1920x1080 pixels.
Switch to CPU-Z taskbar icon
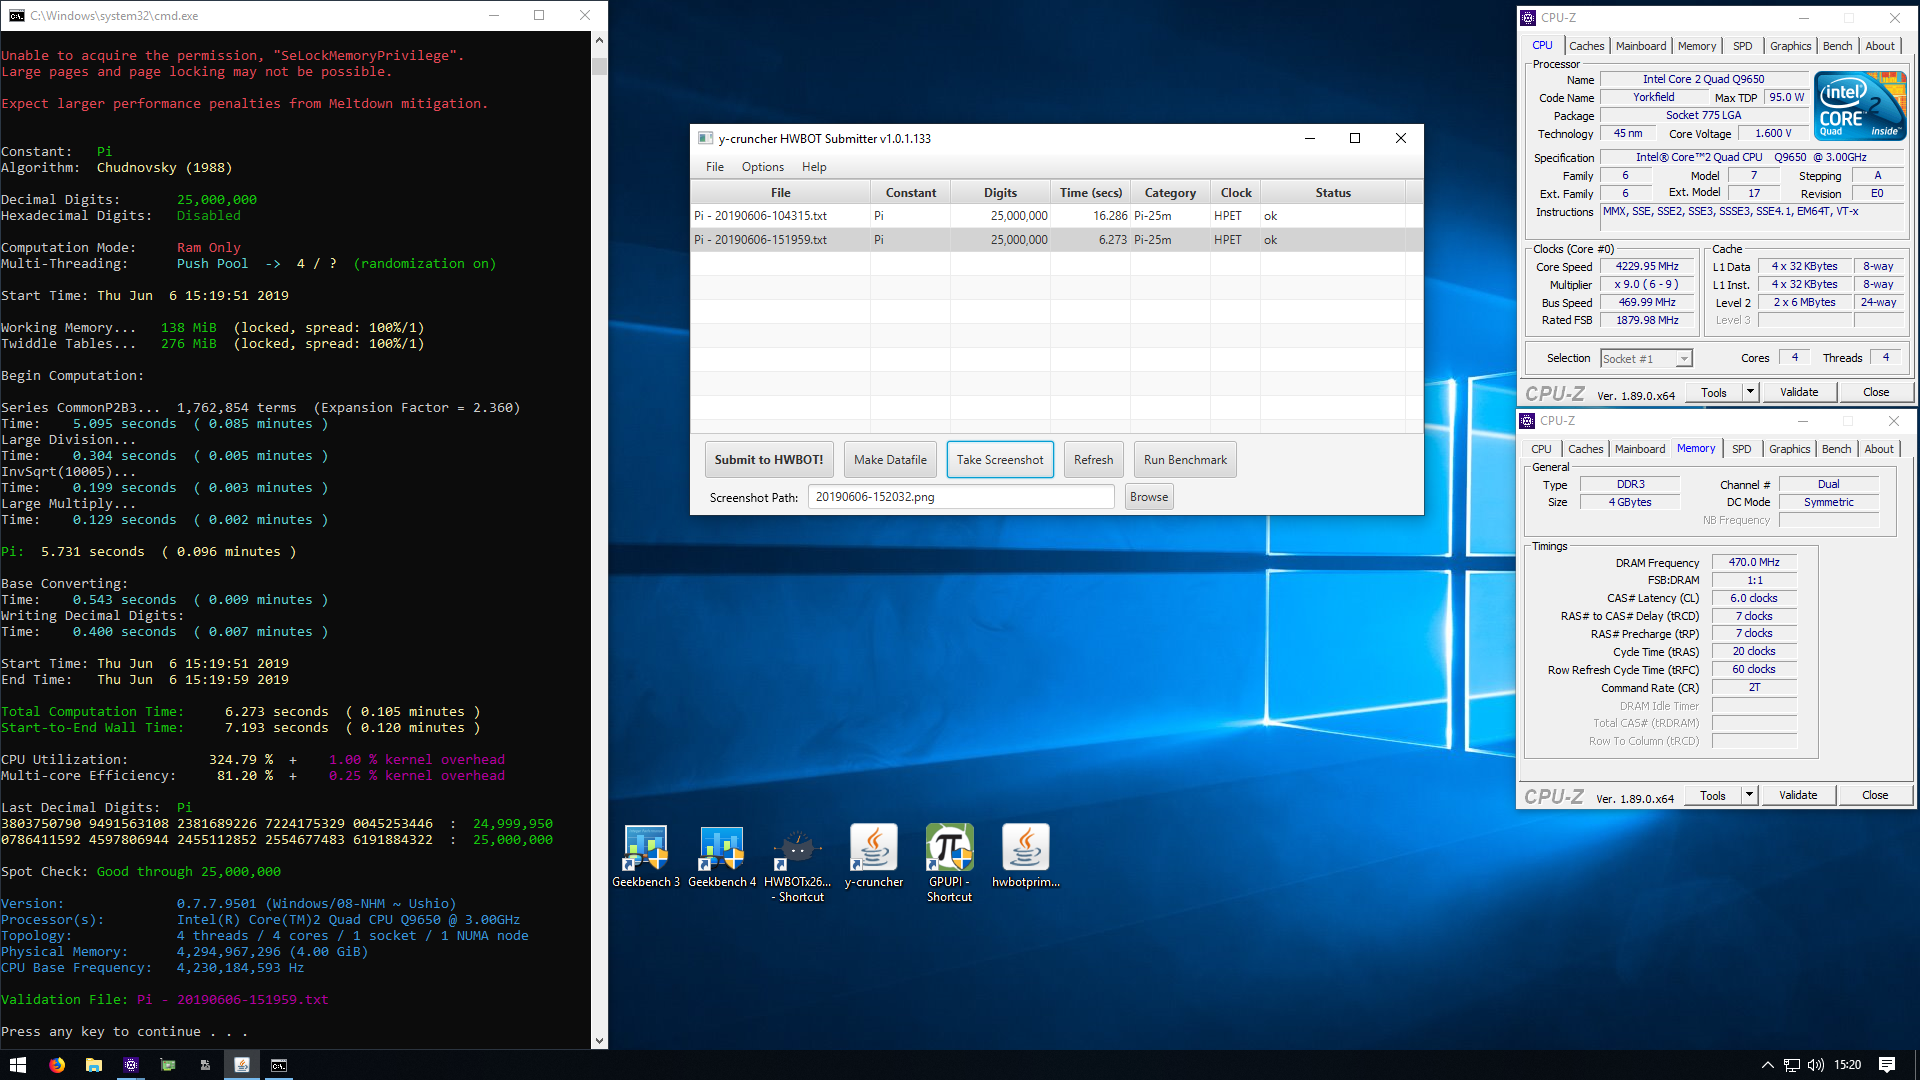(x=131, y=1065)
